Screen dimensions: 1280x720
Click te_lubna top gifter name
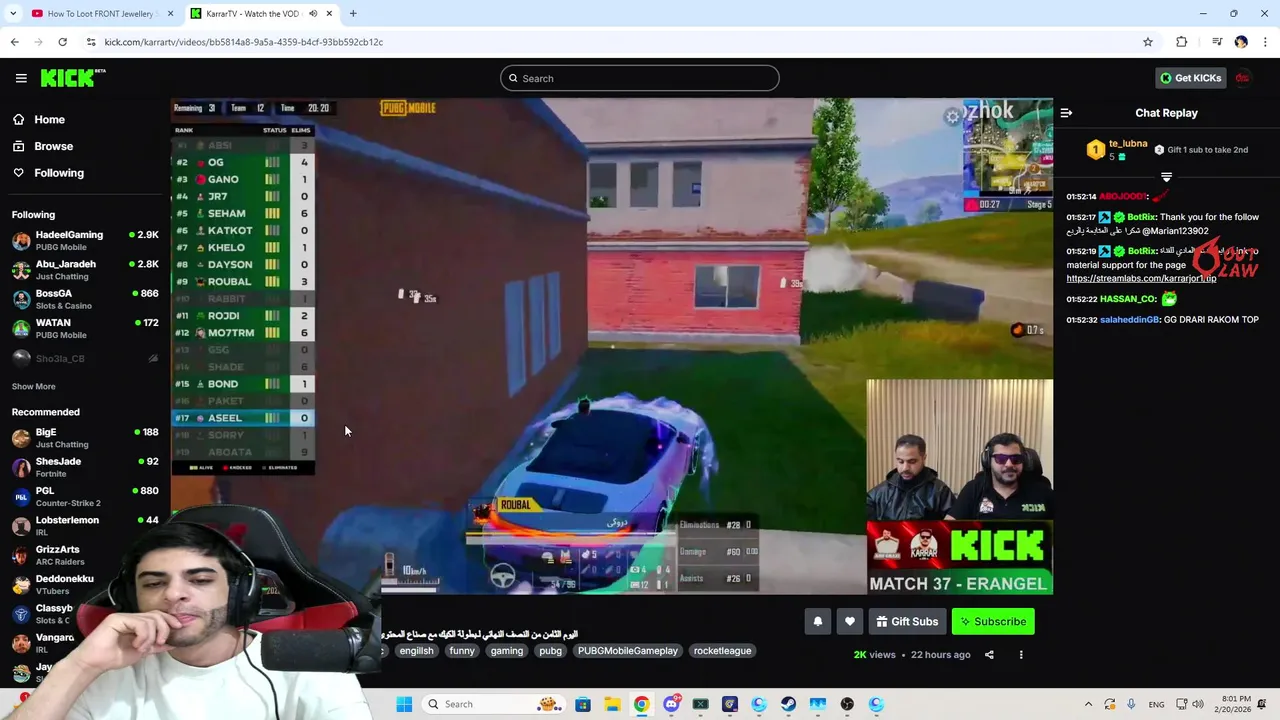click(x=1128, y=143)
